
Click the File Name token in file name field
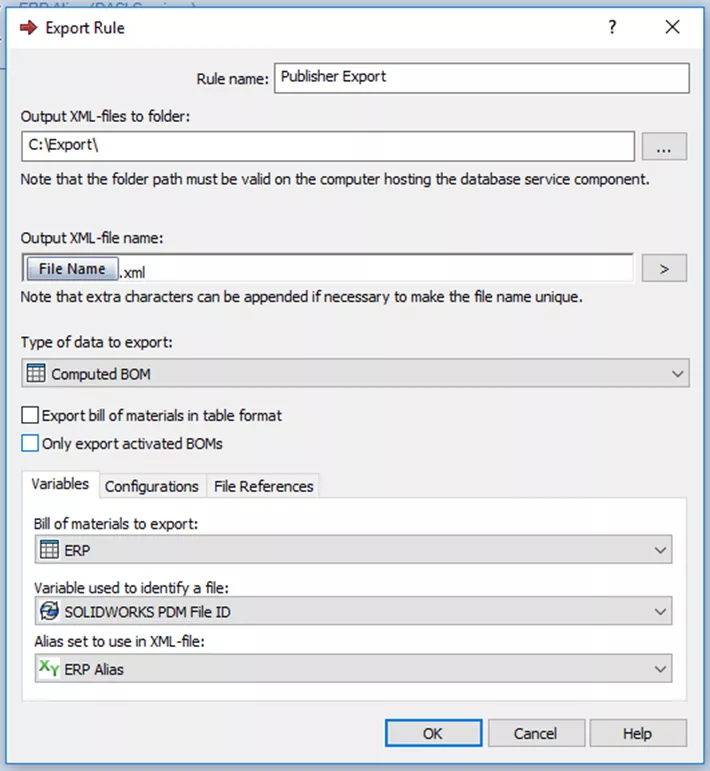click(72, 269)
